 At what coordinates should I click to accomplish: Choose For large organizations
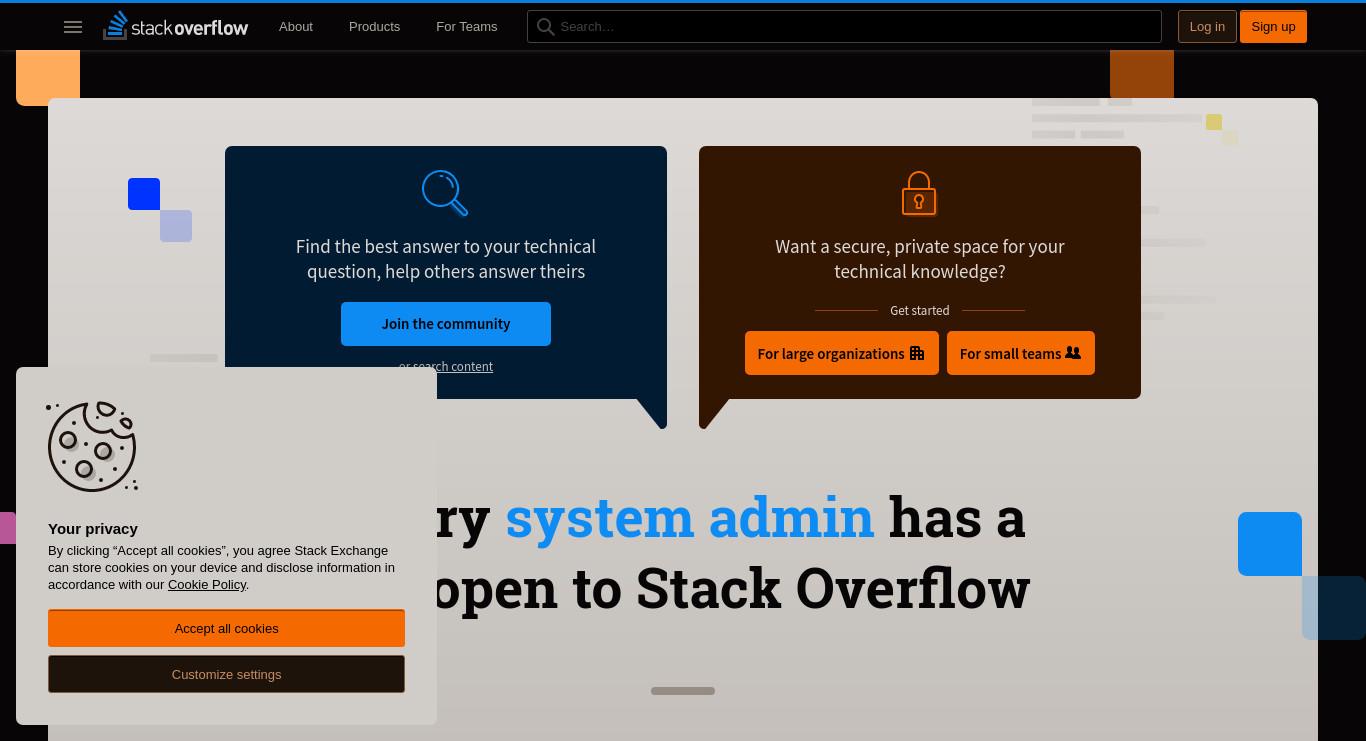[842, 353]
